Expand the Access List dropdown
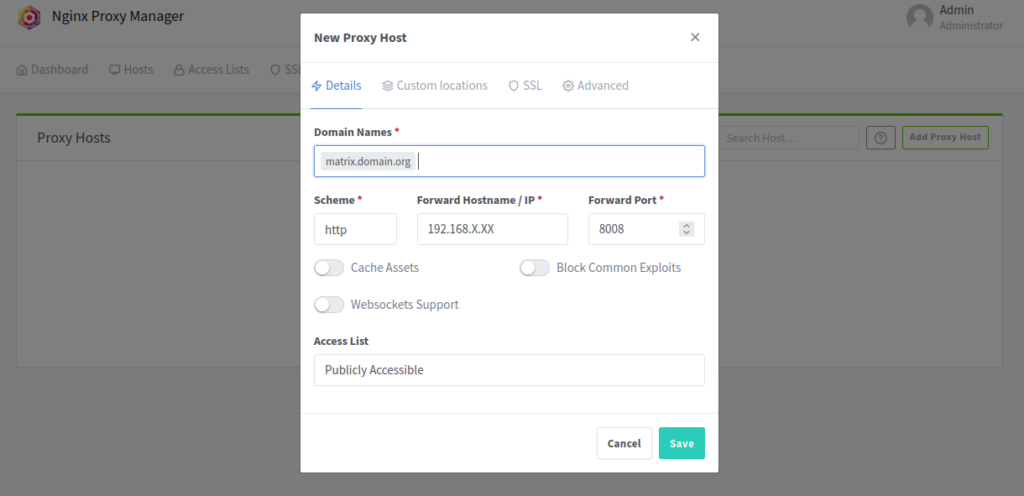 point(509,370)
